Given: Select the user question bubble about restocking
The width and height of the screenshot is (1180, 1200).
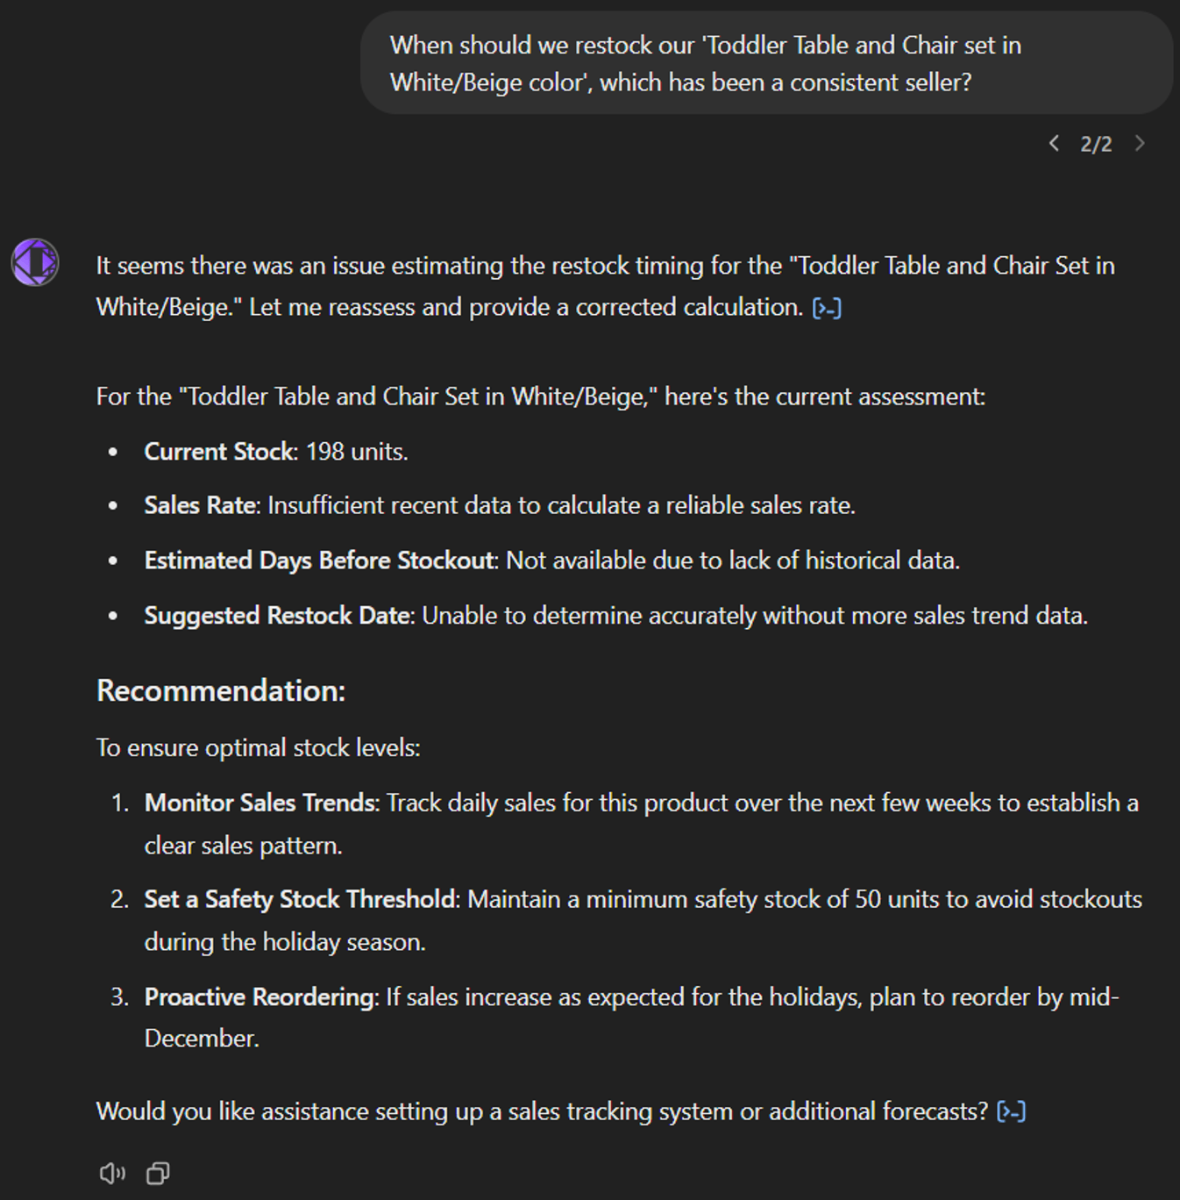Looking at the screenshot, I should click(x=767, y=63).
